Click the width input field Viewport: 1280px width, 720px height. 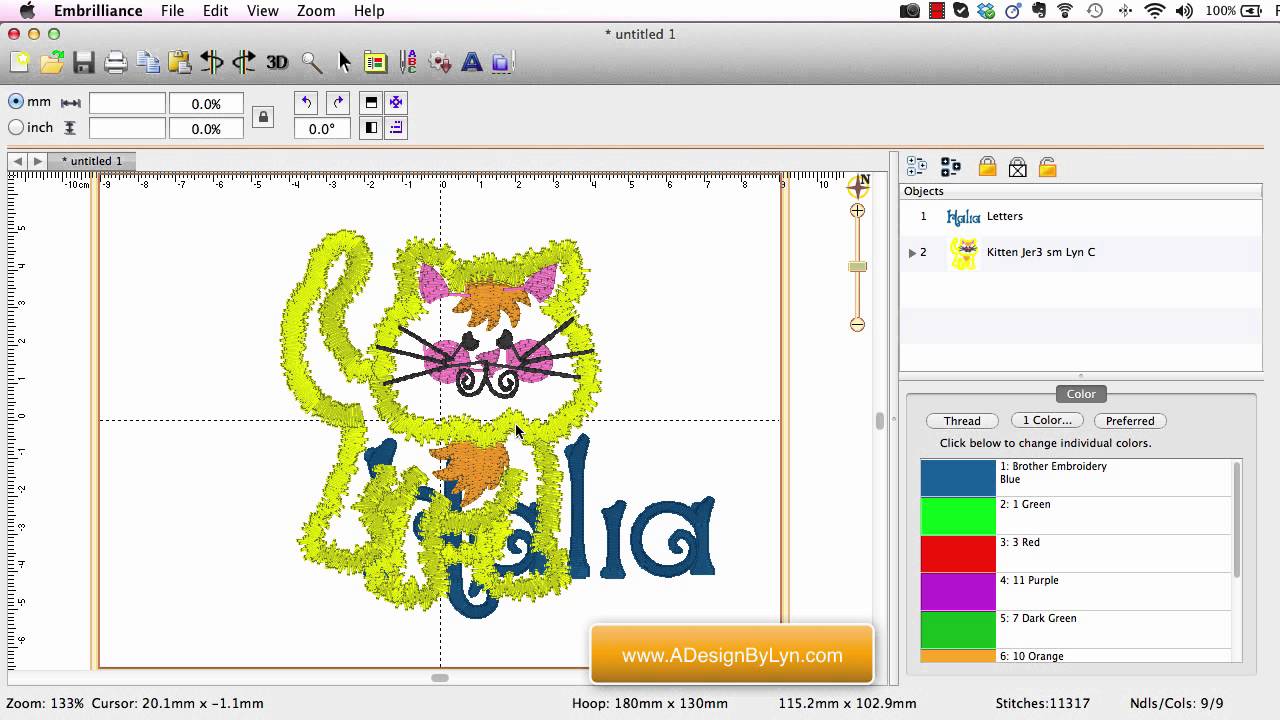pos(127,104)
